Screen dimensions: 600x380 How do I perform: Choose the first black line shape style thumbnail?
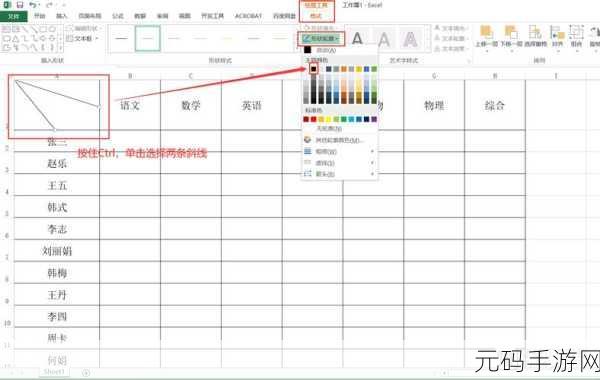point(122,39)
